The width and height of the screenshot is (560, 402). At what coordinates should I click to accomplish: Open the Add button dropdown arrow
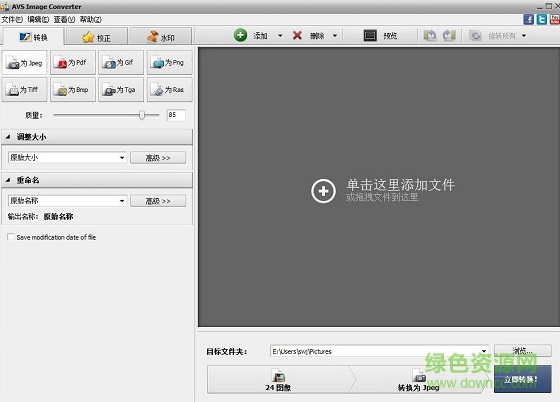[280, 36]
